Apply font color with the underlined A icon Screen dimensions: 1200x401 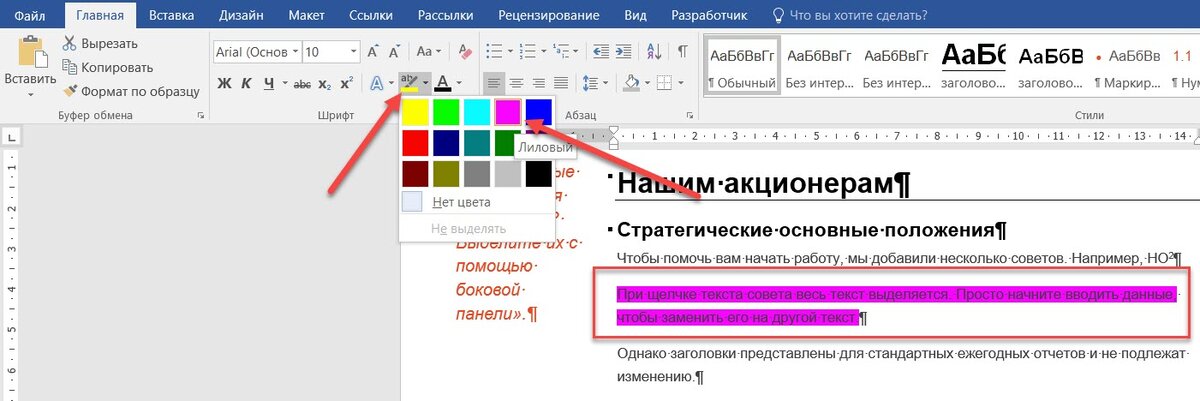[x=443, y=83]
